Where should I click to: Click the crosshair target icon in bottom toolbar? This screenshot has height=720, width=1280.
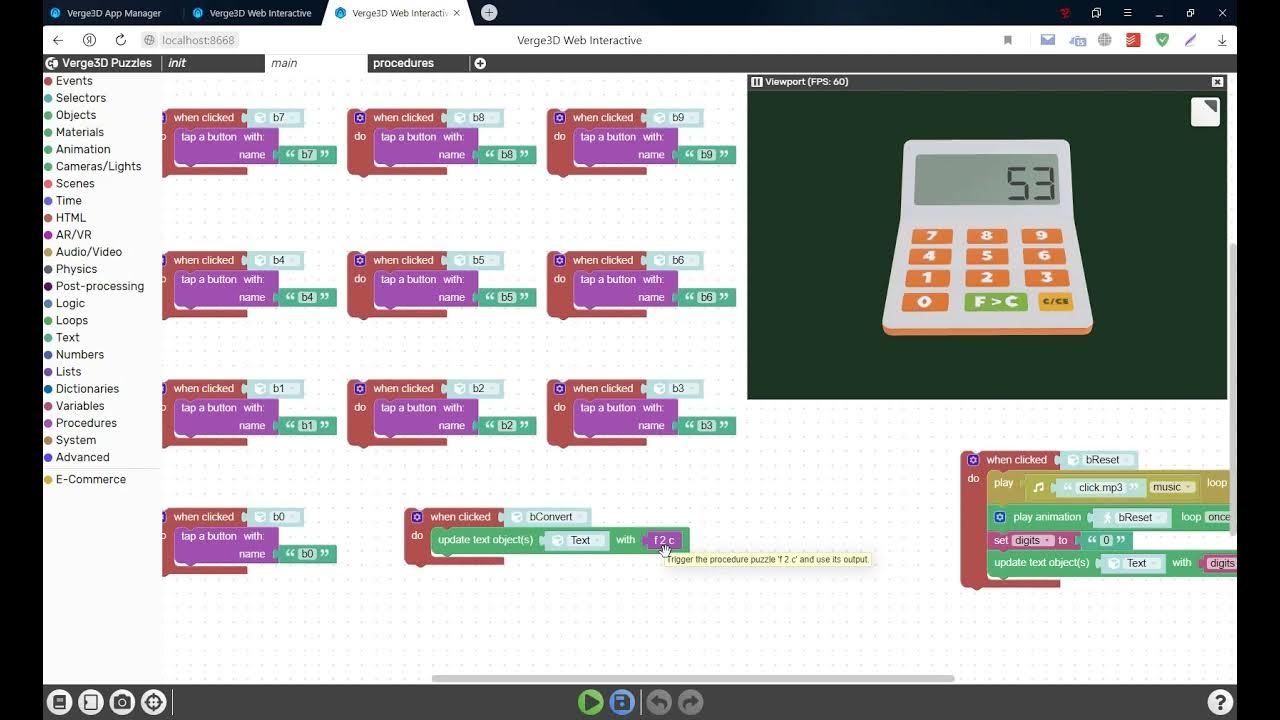click(x=153, y=702)
